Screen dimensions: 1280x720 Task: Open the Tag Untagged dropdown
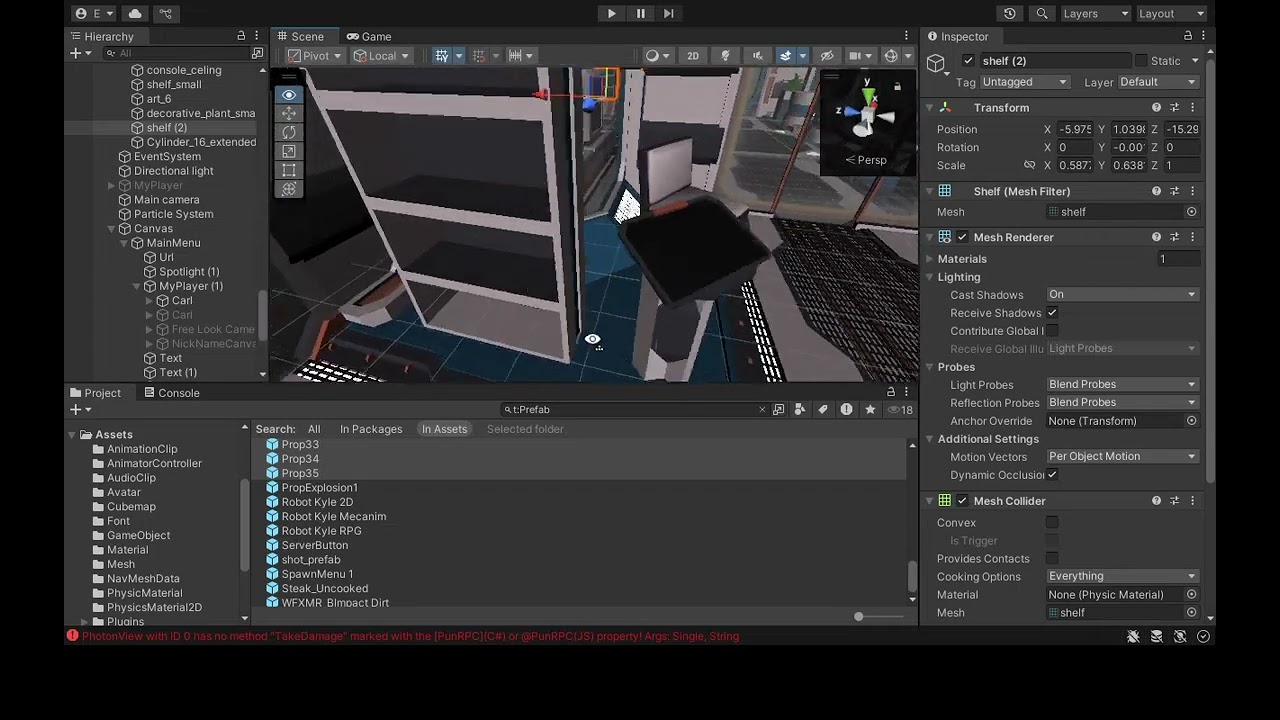(x=1025, y=82)
